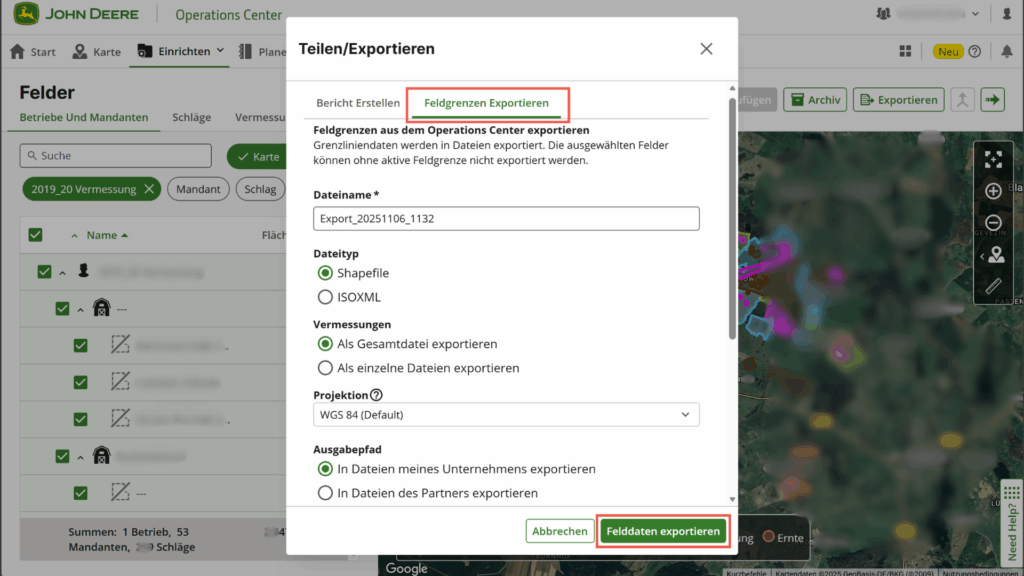The image size is (1024, 576).
Task: Click the Felddaten exportieren button
Action: 662,531
